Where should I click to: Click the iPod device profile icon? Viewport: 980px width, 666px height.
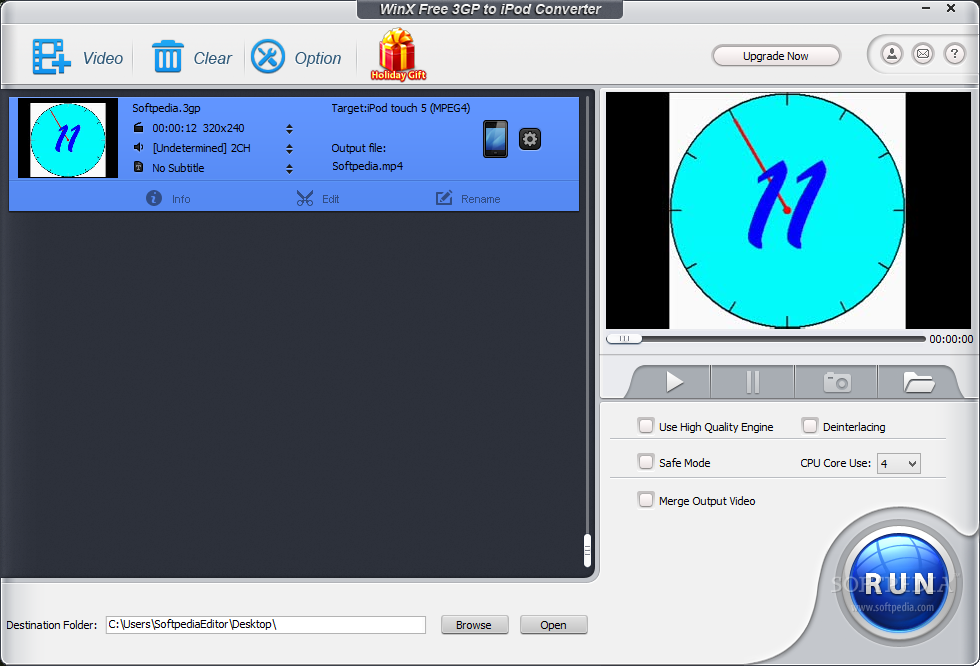click(x=496, y=139)
